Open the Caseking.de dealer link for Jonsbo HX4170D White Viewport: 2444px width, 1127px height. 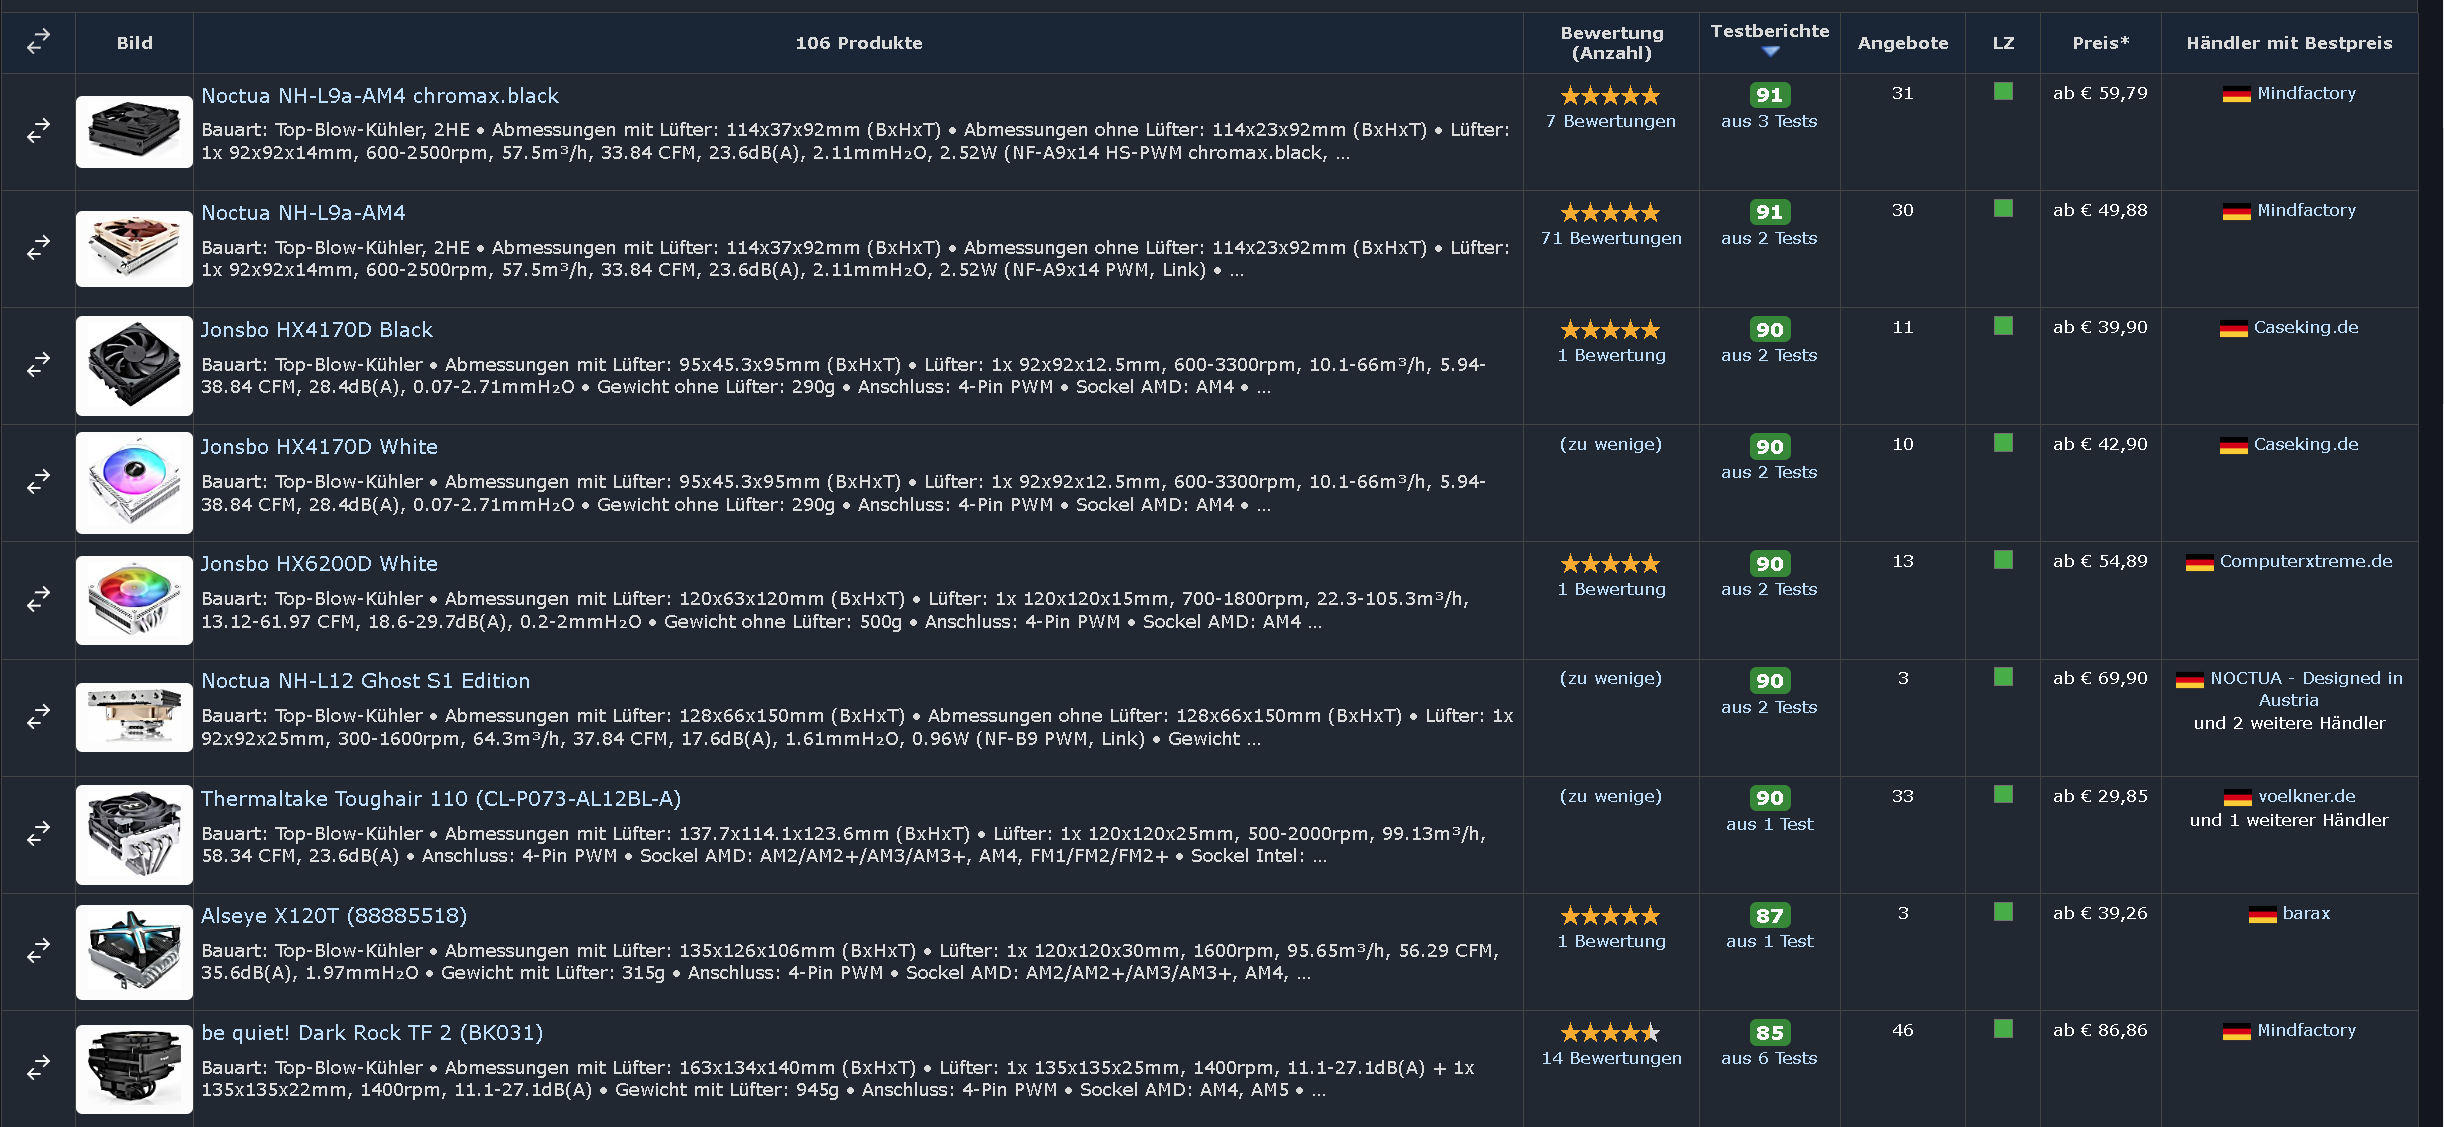(2305, 444)
